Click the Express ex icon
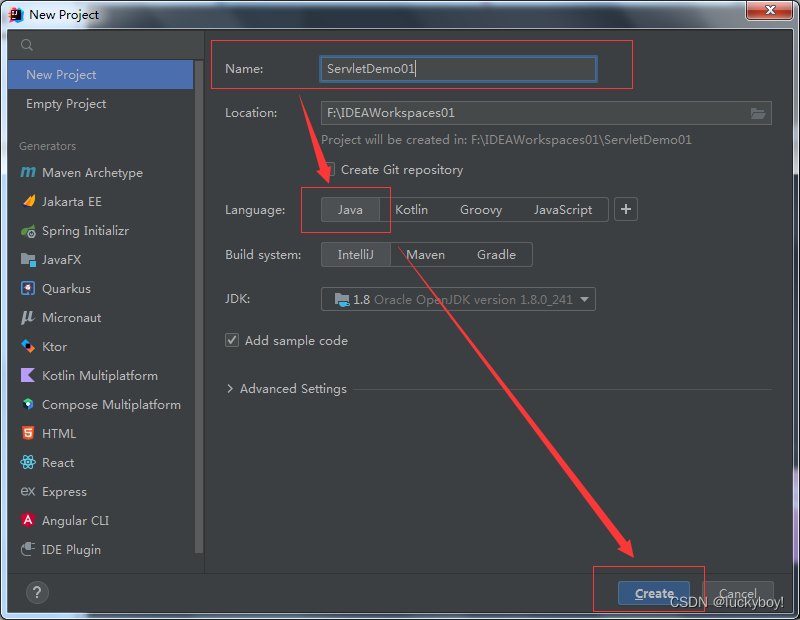Viewport: 800px width, 620px height. coord(28,491)
